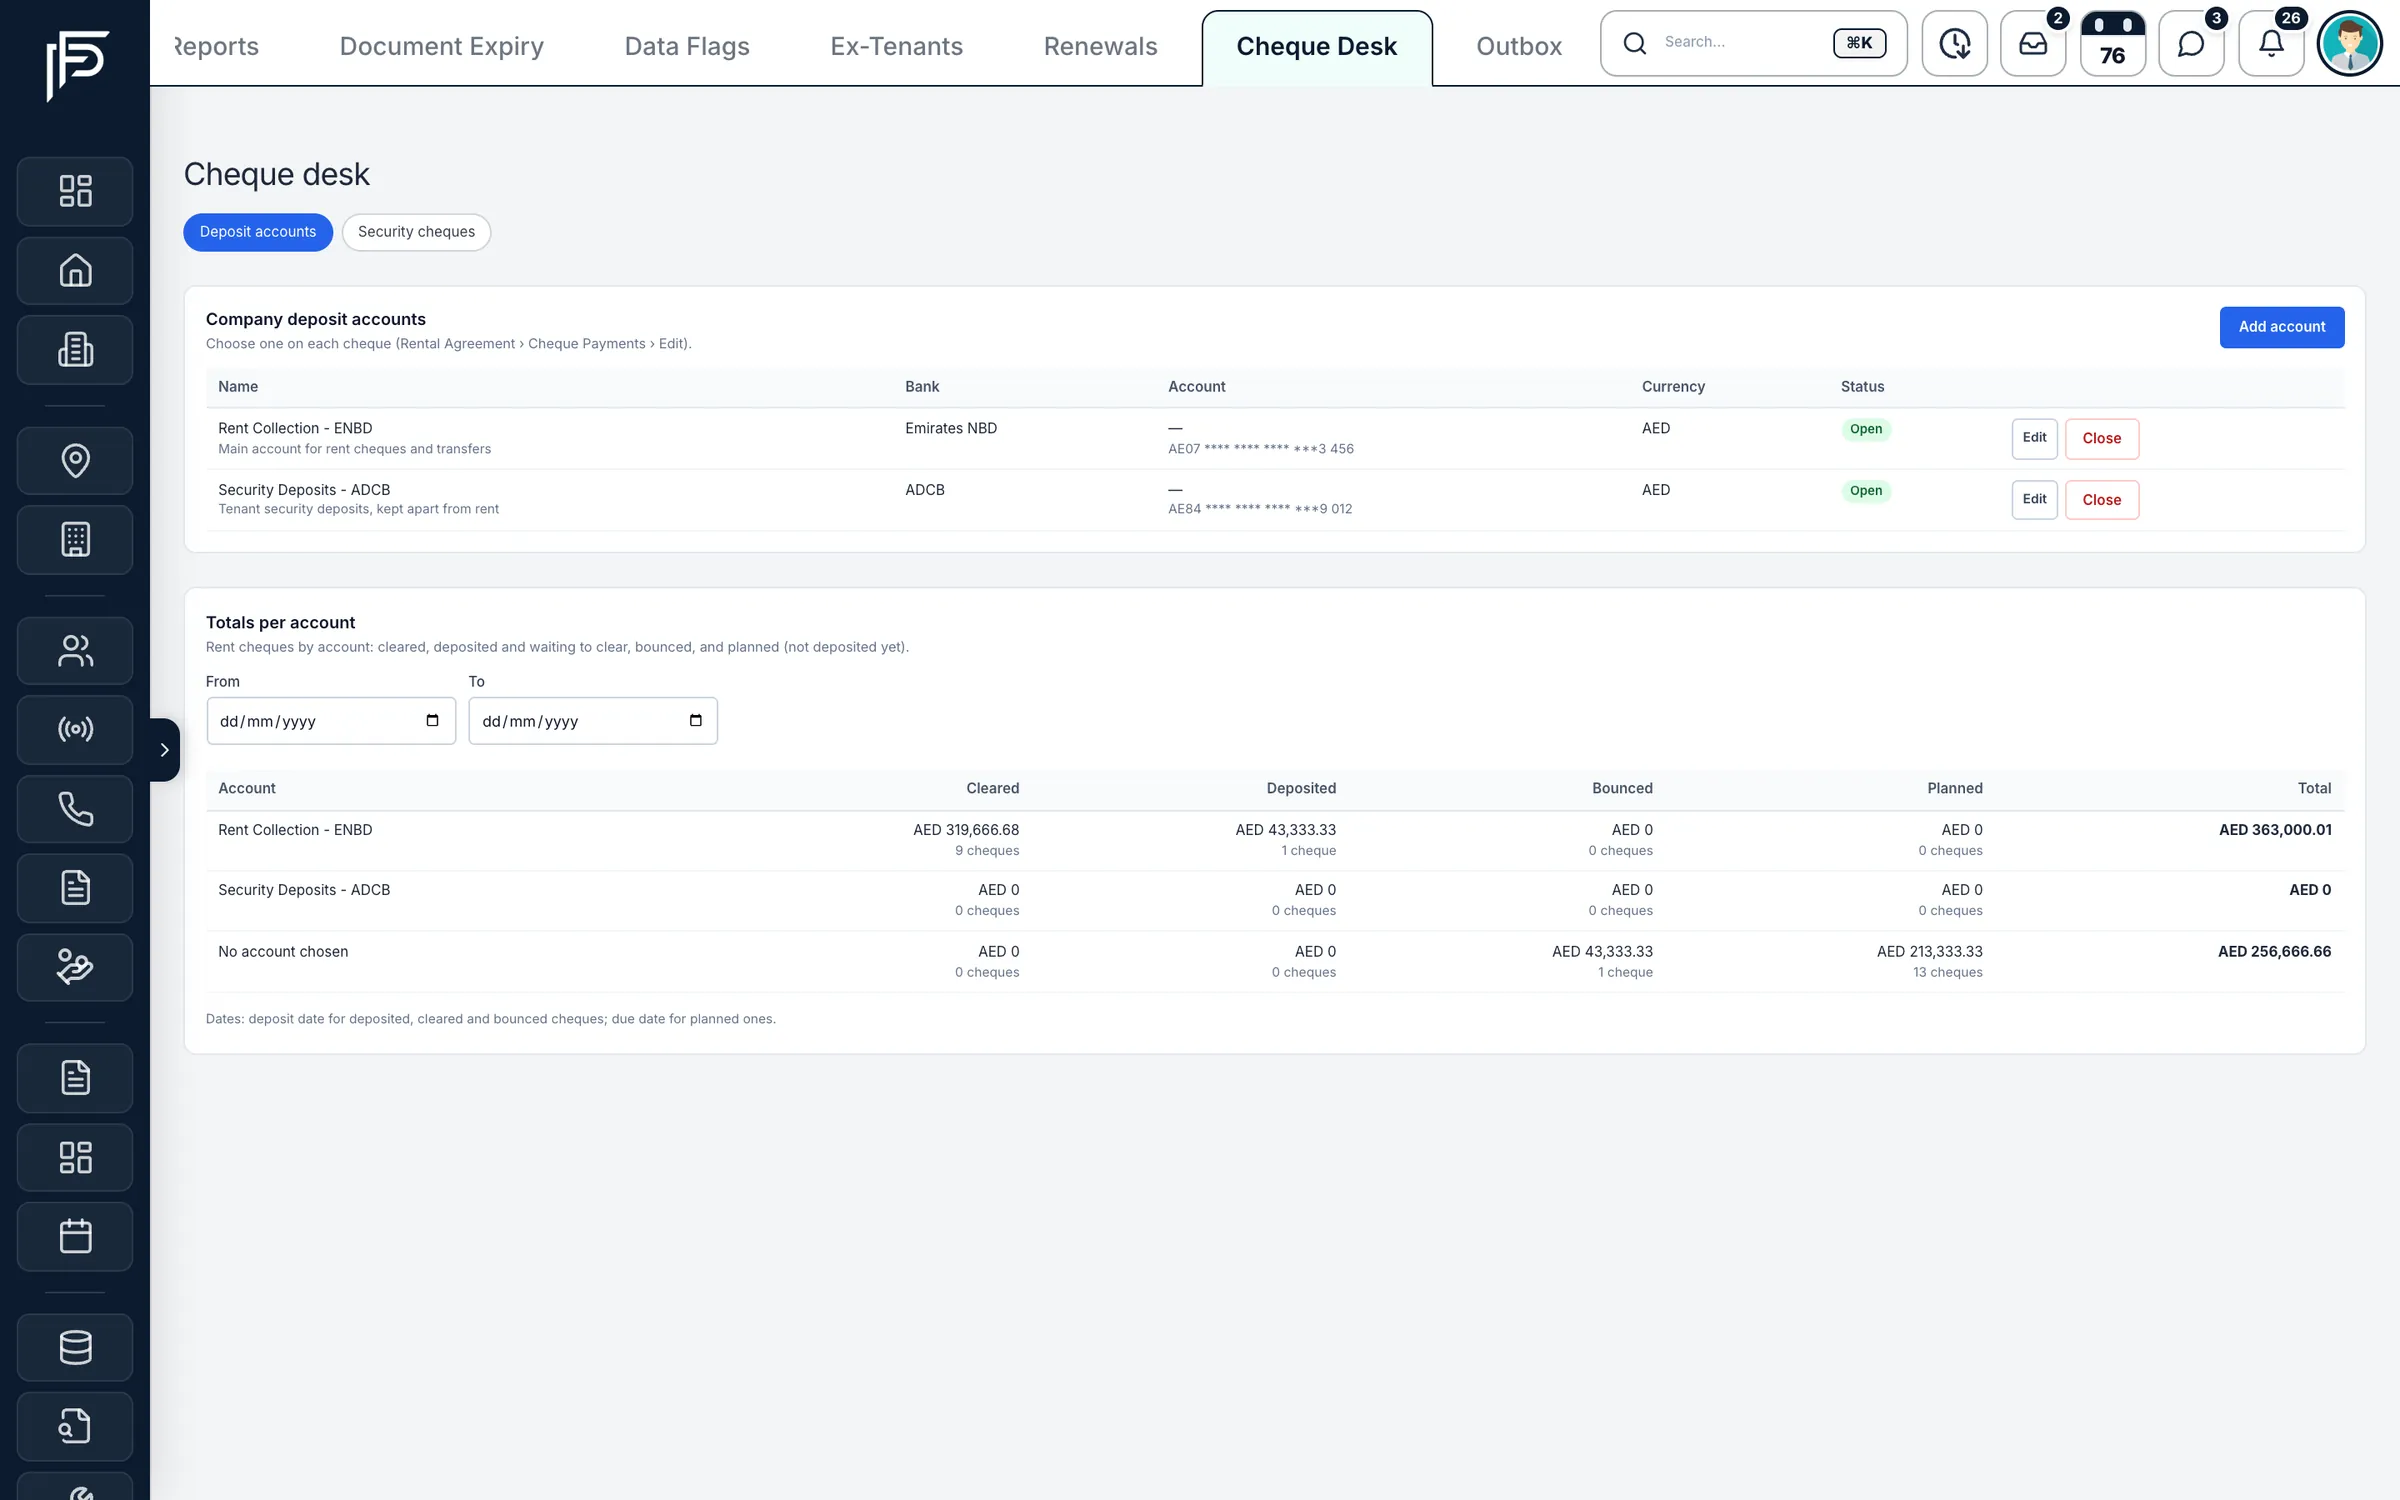Open the chat messages icon with badge 3
The image size is (2400, 1500).
point(2191,43)
